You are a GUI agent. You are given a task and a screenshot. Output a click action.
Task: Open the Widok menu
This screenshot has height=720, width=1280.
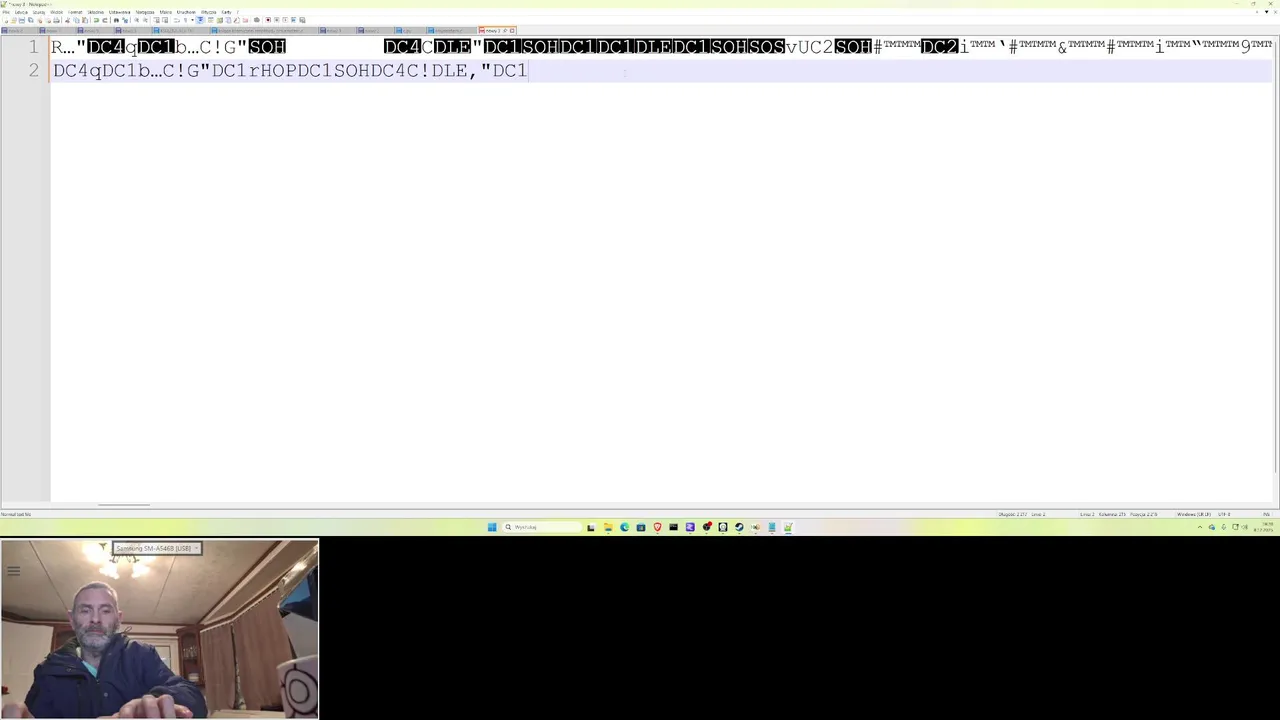56,12
